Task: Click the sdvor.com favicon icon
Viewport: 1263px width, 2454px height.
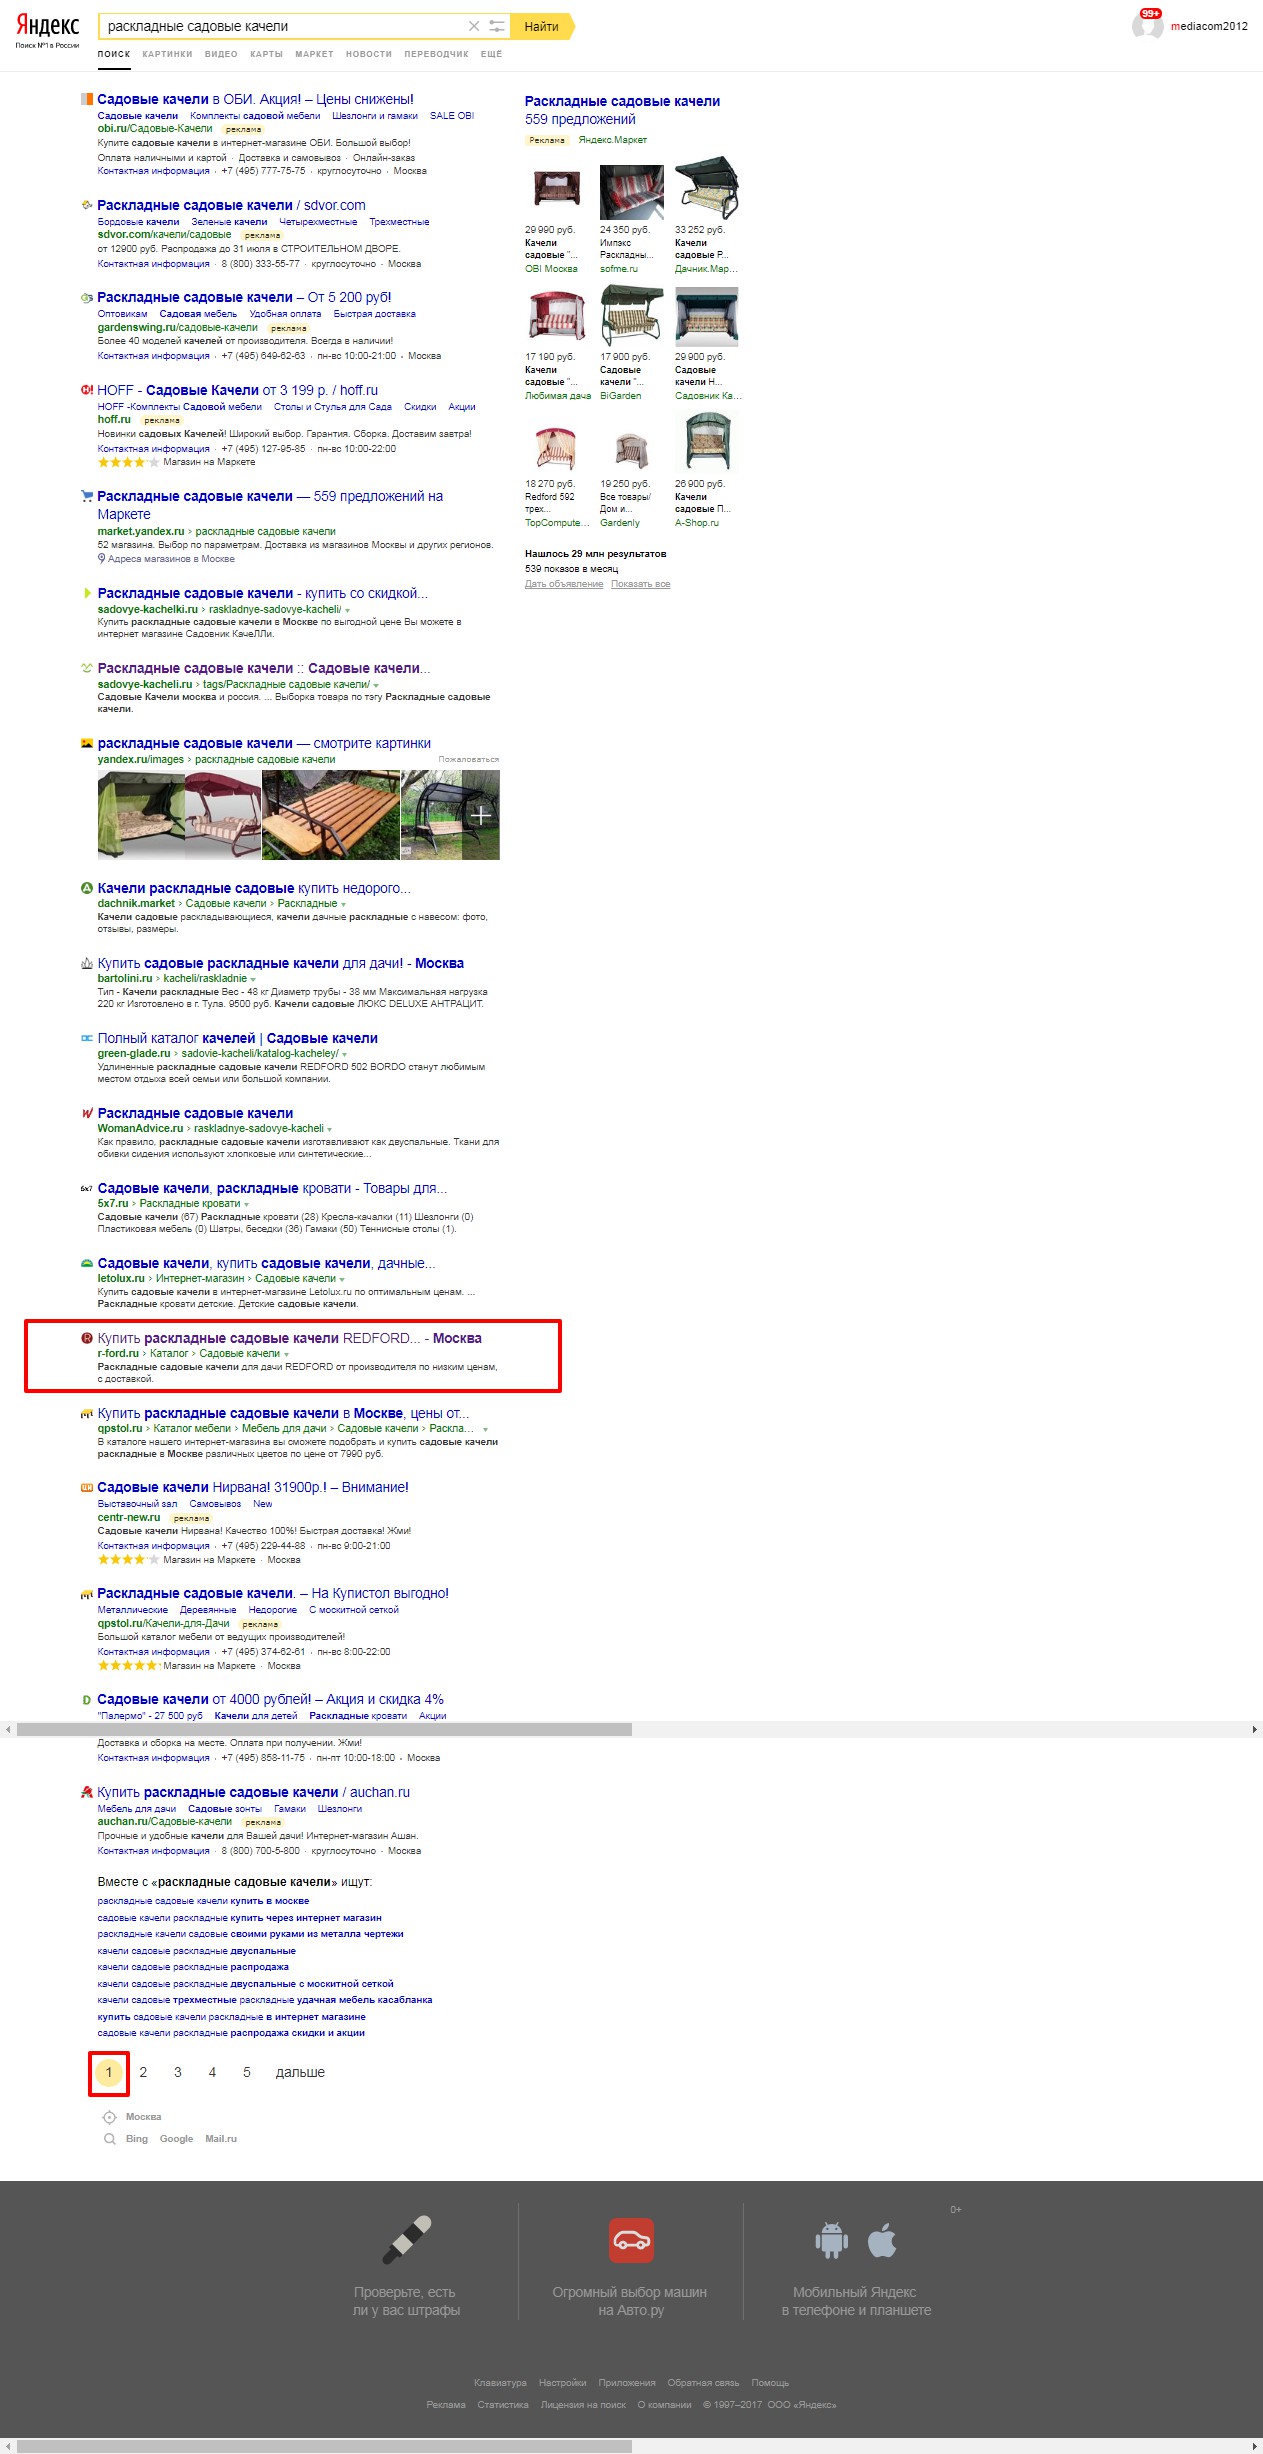Action: pos(87,205)
